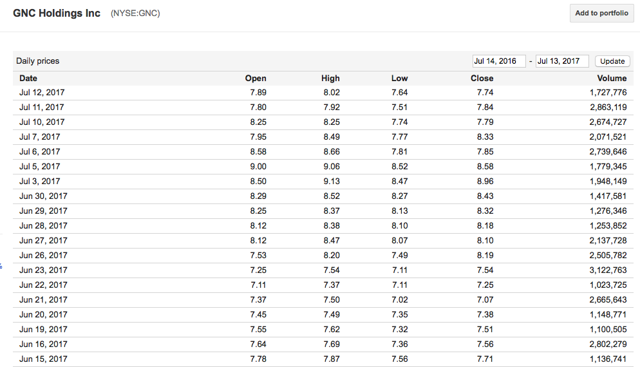This screenshot has width=640, height=367.
Task: Click close price 7.71 for Jun 15
Action: point(485,359)
